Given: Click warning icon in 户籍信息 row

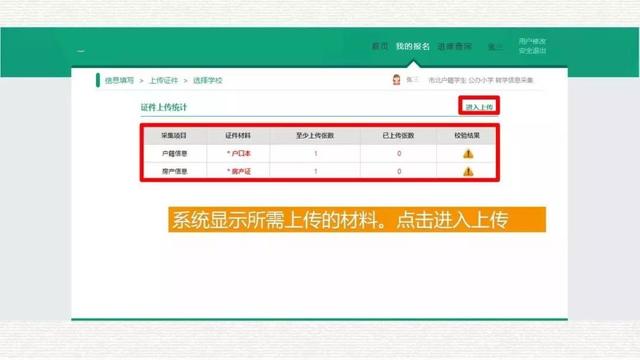Looking at the screenshot, I should pos(468,154).
